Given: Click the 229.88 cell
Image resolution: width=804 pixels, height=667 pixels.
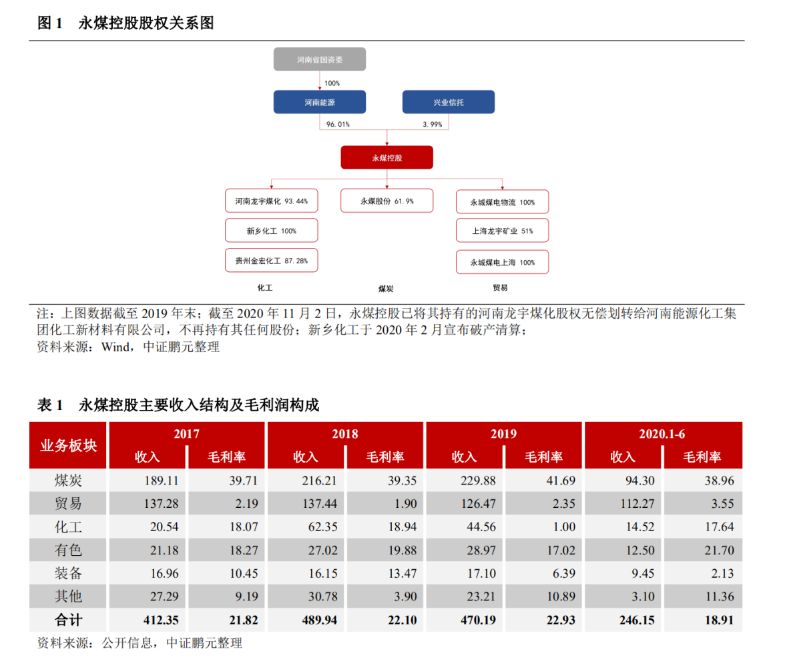Looking at the screenshot, I should pos(464,480).
